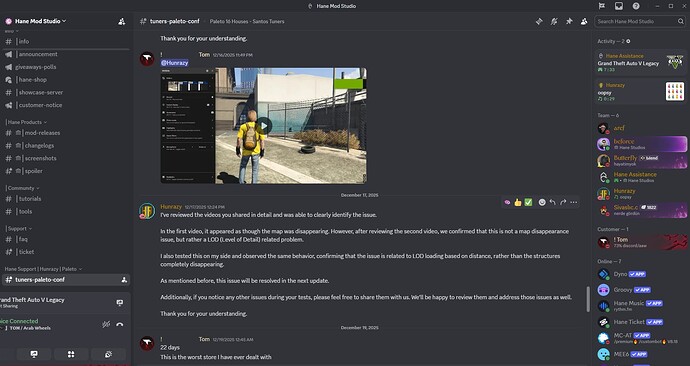React with the green check mark emoji

click(529, 202)
